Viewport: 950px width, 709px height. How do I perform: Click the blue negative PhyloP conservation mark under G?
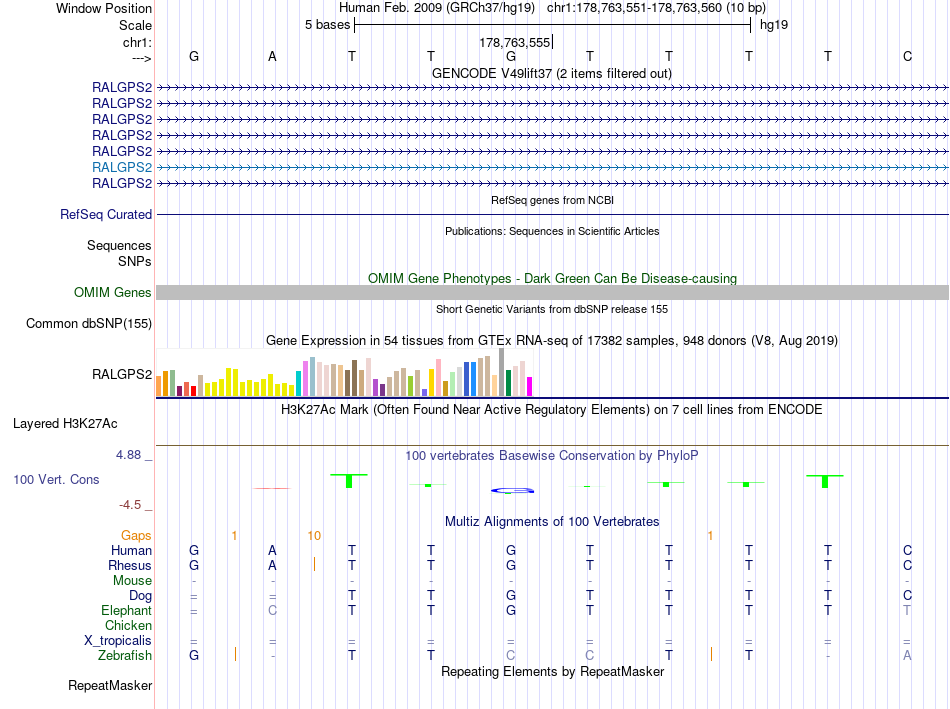(x=513, y=490)
